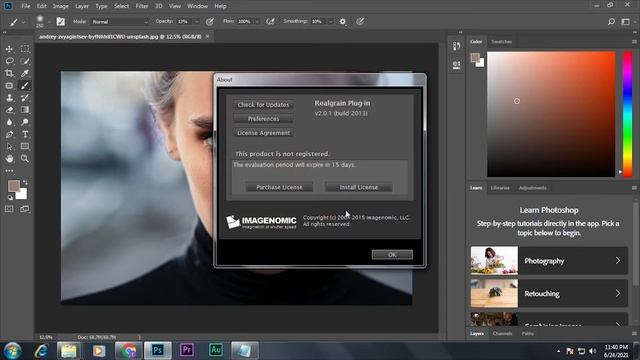
Task: Select the Eraser tool
Action: pyautogui.click(x=9, y=110)
